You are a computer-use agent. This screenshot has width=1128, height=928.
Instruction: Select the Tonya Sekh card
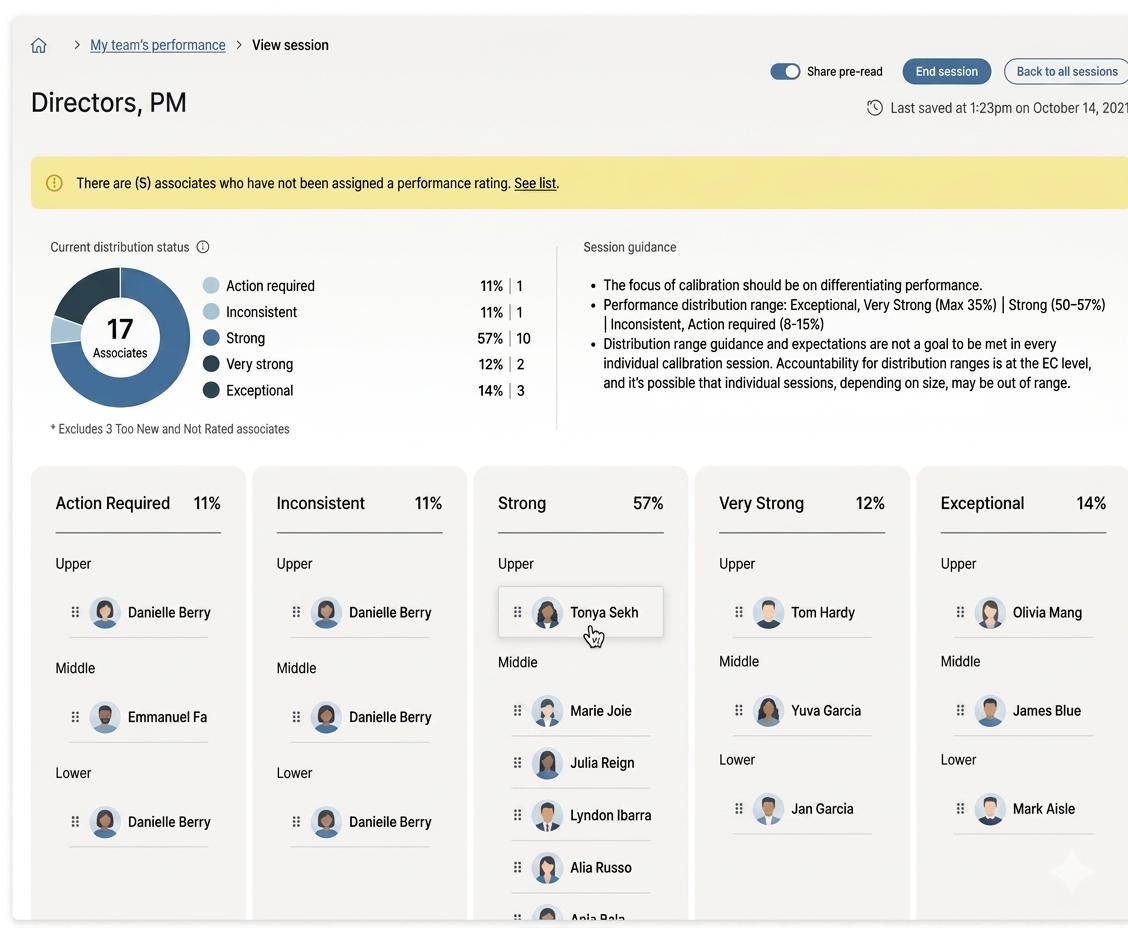581,612
